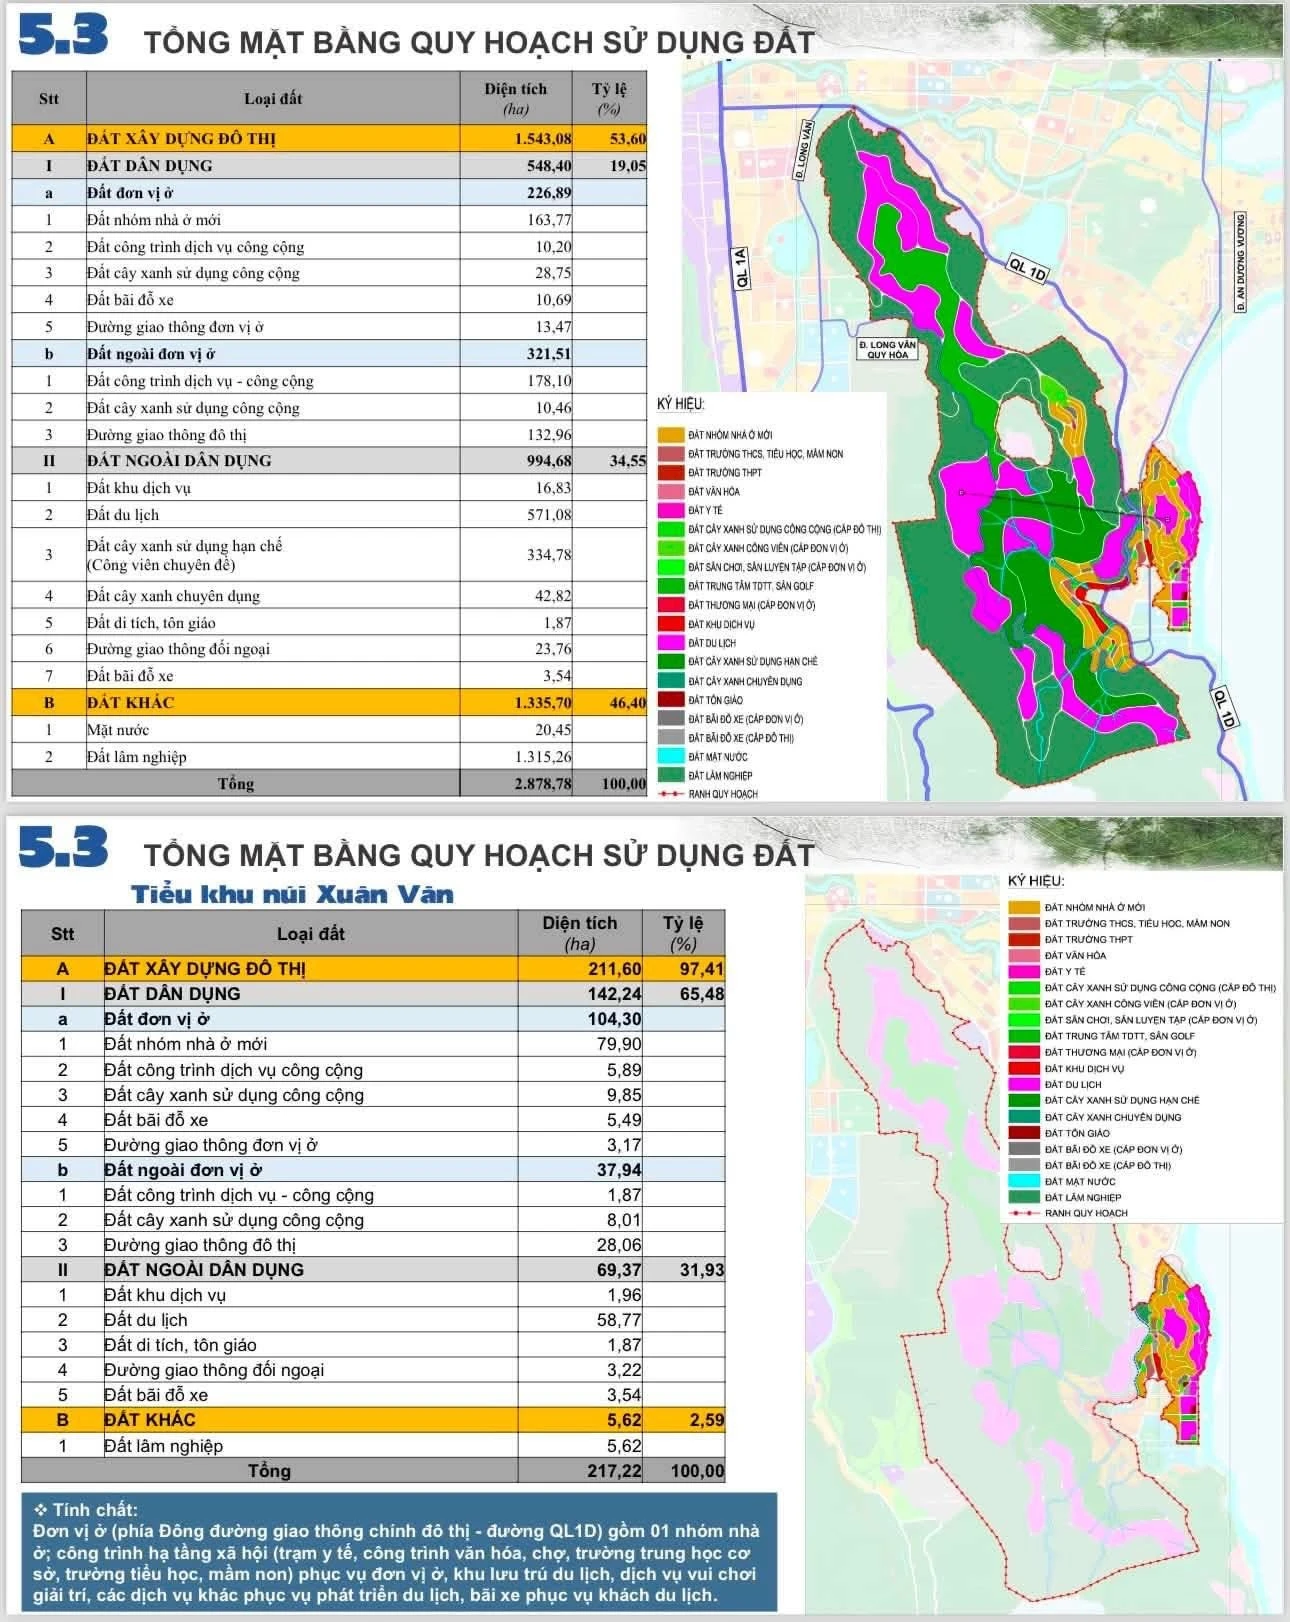Click the value '42,82'
This screenshot has width=1290, height=1622.
tap(553, 596)
